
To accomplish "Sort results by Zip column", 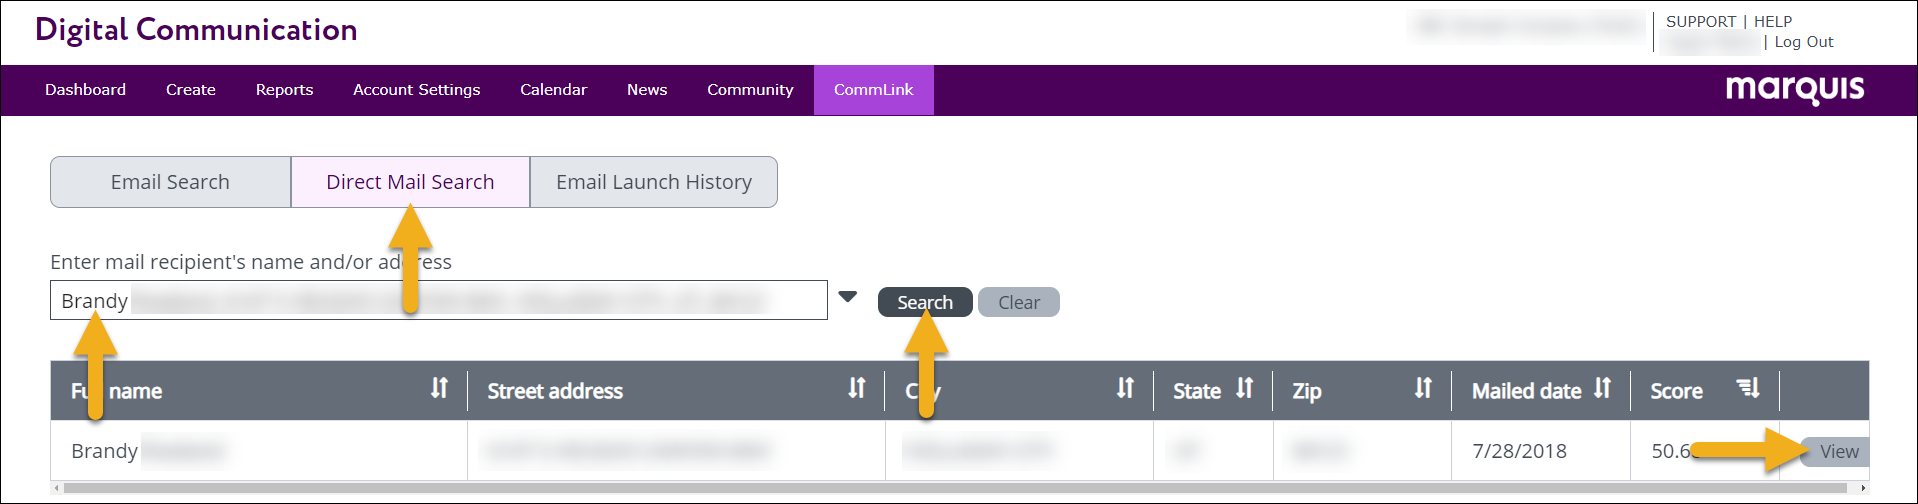I will tap(1423, 389).
